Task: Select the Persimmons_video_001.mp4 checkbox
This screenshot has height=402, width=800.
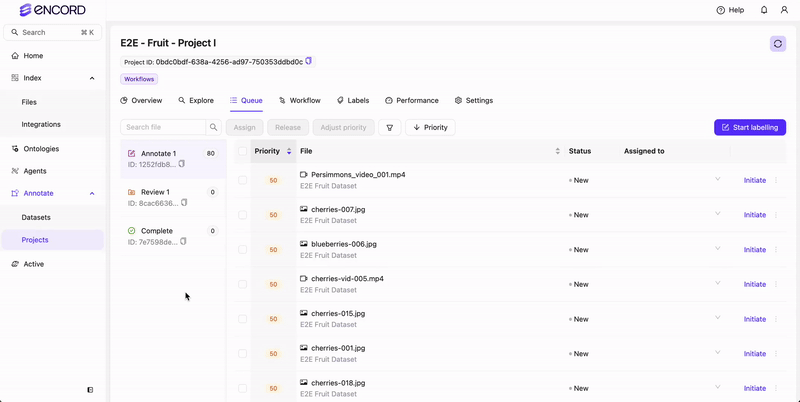Action: tap(242, 180)
